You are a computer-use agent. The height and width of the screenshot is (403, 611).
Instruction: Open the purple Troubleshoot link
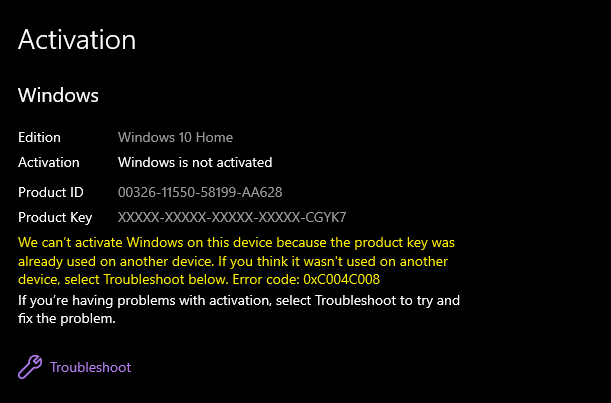pos(90,367)
